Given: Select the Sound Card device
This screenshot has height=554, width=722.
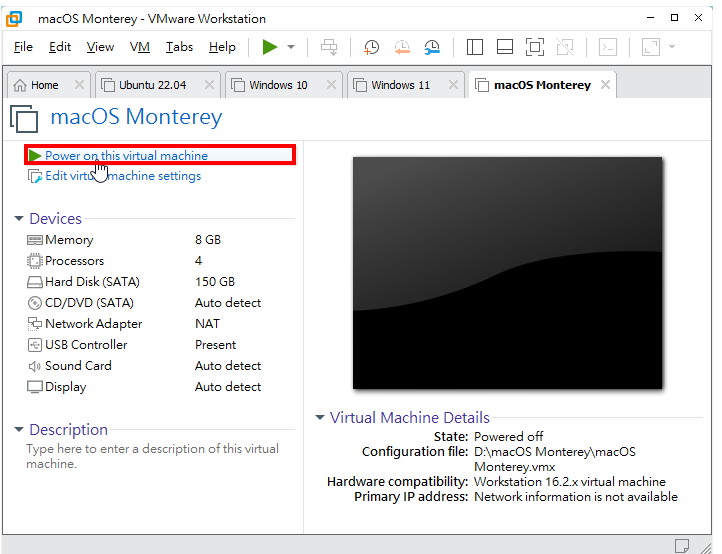Looking at the screenshot, I should pyautogui.click(x=160, y=366).
